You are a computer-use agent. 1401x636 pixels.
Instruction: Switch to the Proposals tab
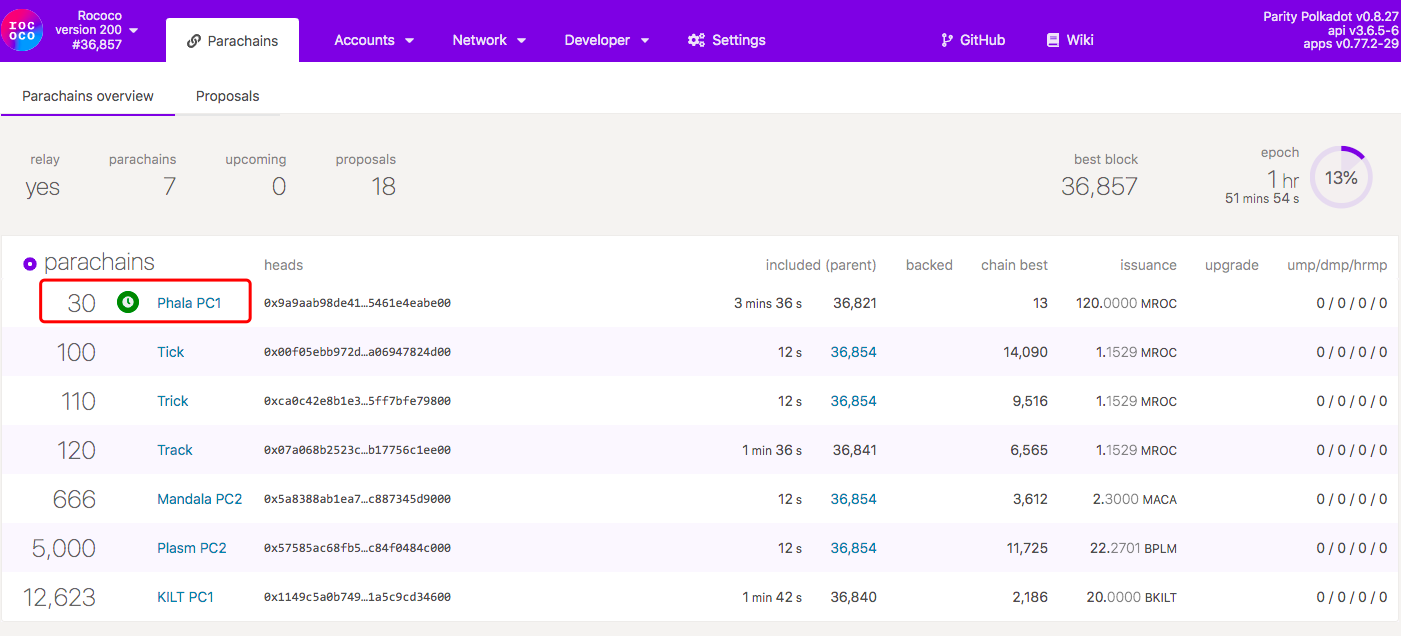(x=227, y=96)
